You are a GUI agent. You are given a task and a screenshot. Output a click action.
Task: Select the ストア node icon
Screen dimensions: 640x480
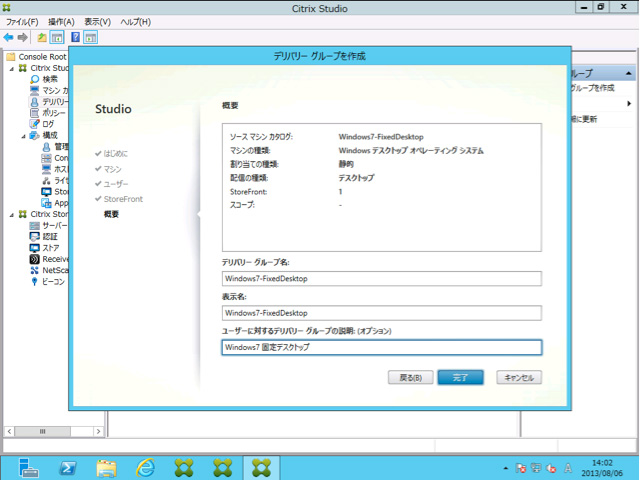click(x=35, y=248)
